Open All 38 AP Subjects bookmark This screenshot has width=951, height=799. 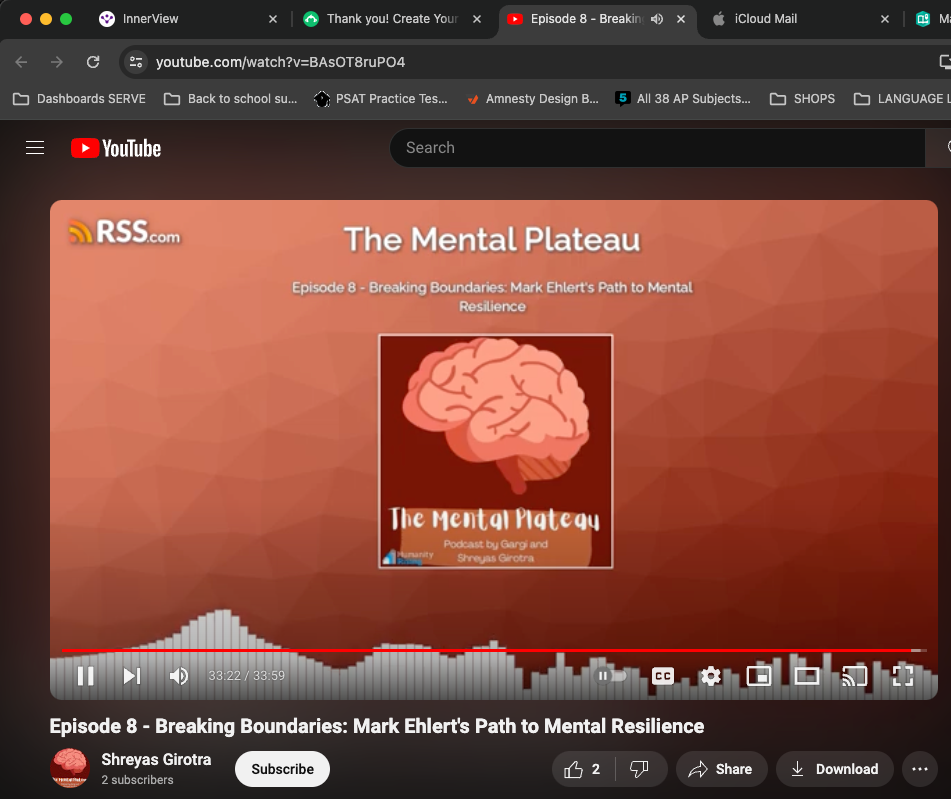pos(683,98)
